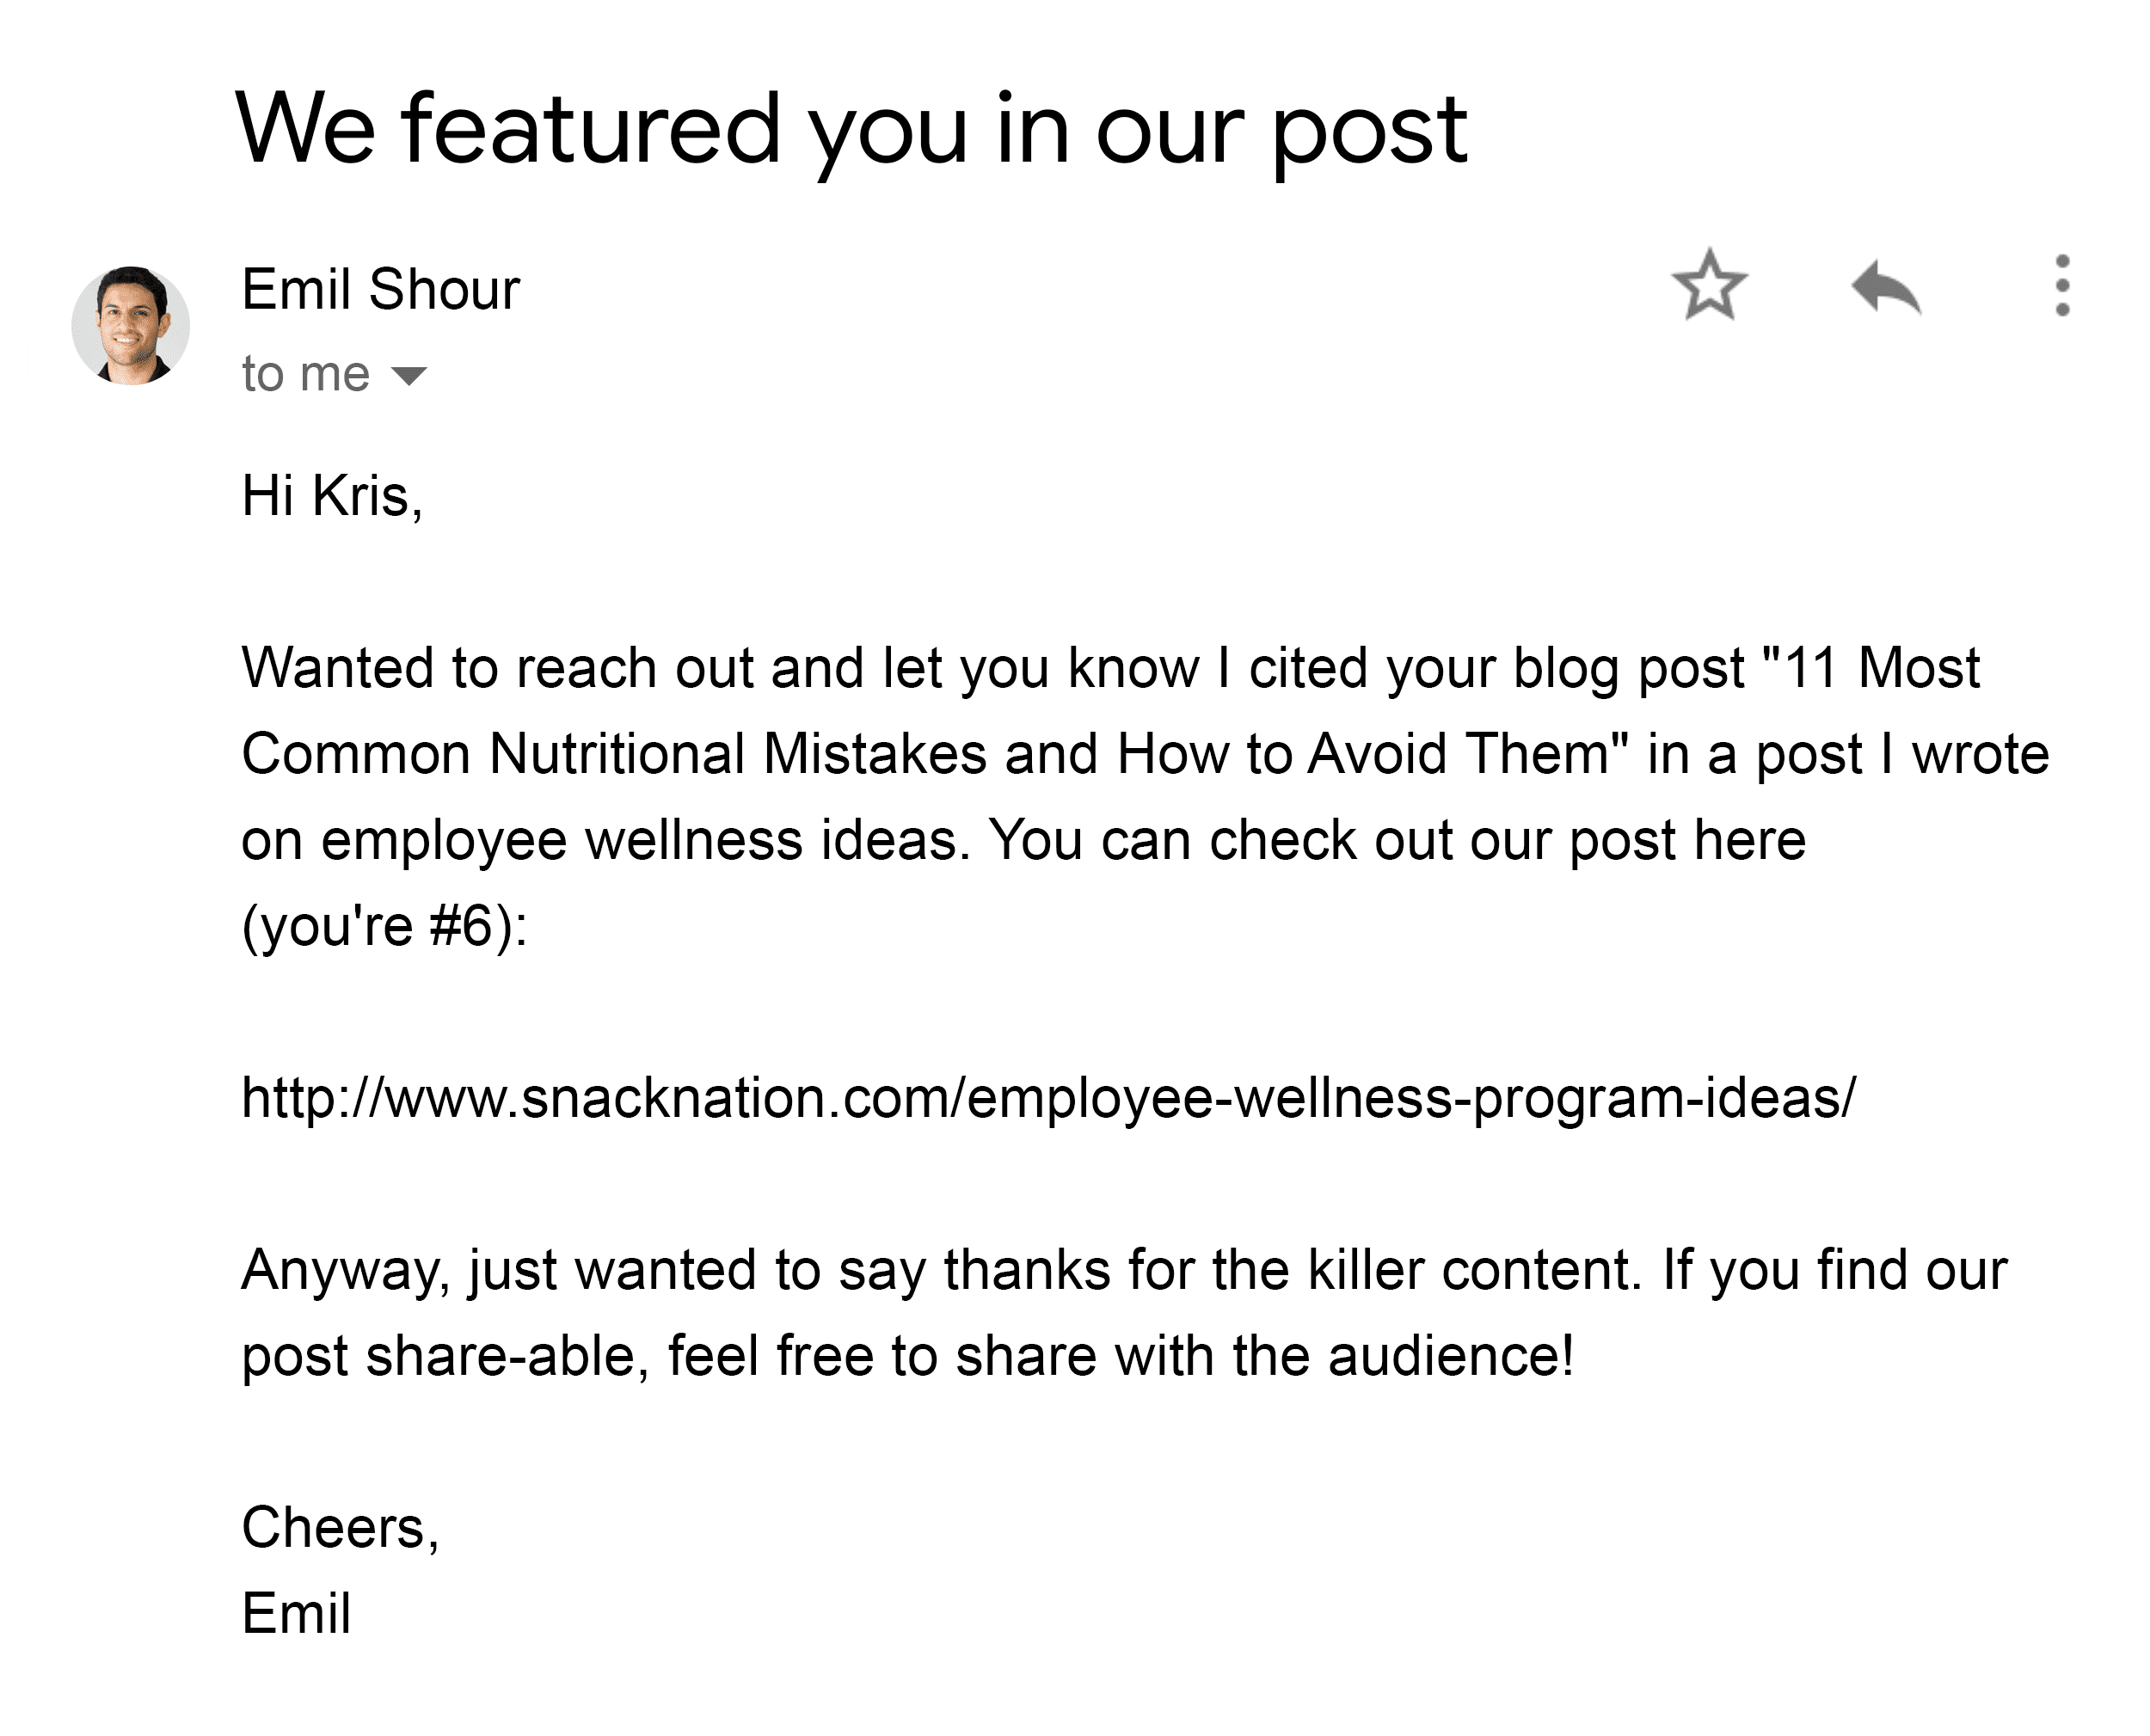Open the snacknation employee wellness link
Viewport: 2150px width, 1736px height.
tap(1049, 1098)
